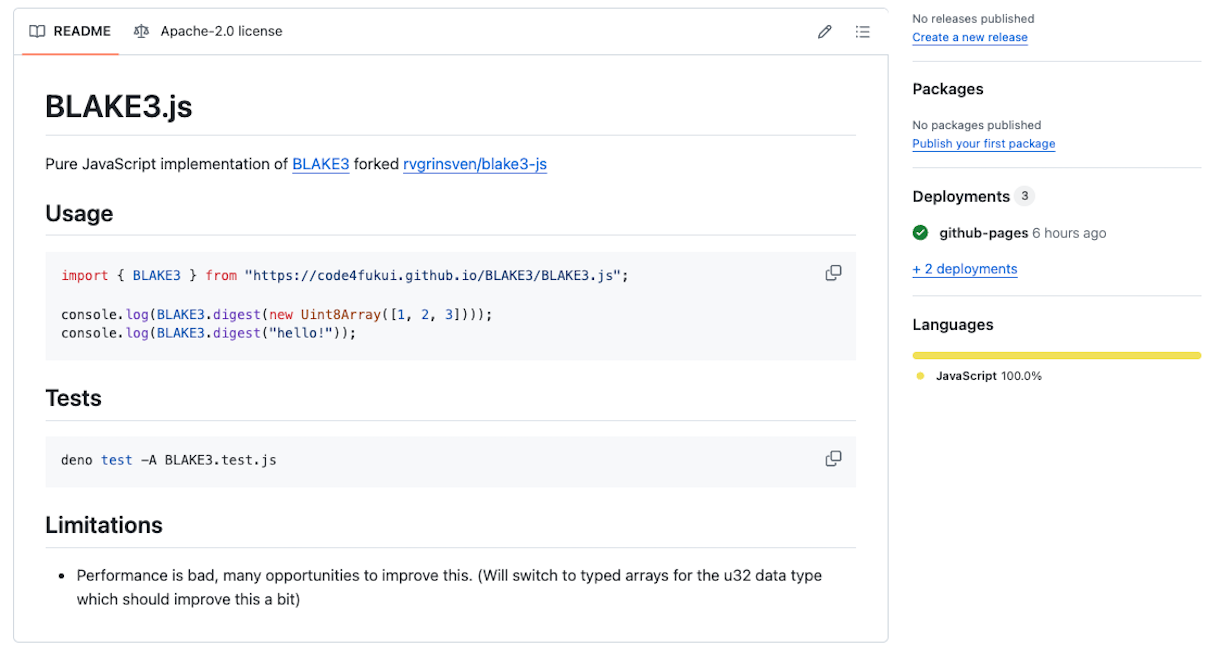
Task: Expand the + 2 deployments link
Action: pyautogui.click(x=964, y=269)
